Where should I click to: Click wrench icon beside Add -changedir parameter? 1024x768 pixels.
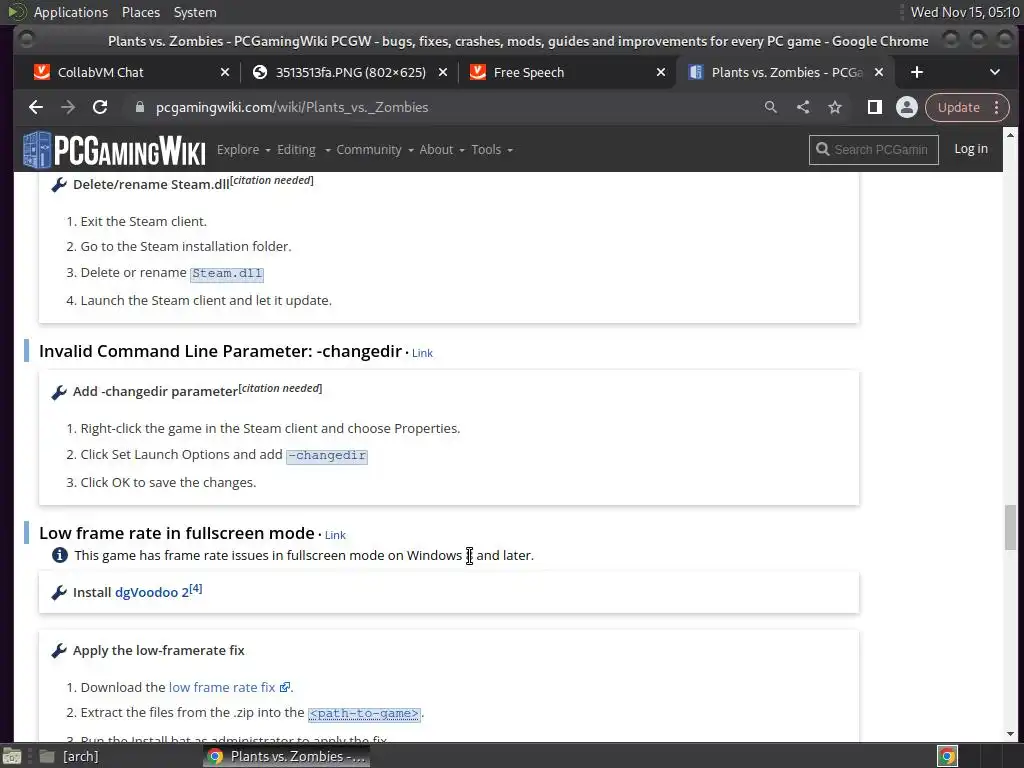click(x=59, y=392)
